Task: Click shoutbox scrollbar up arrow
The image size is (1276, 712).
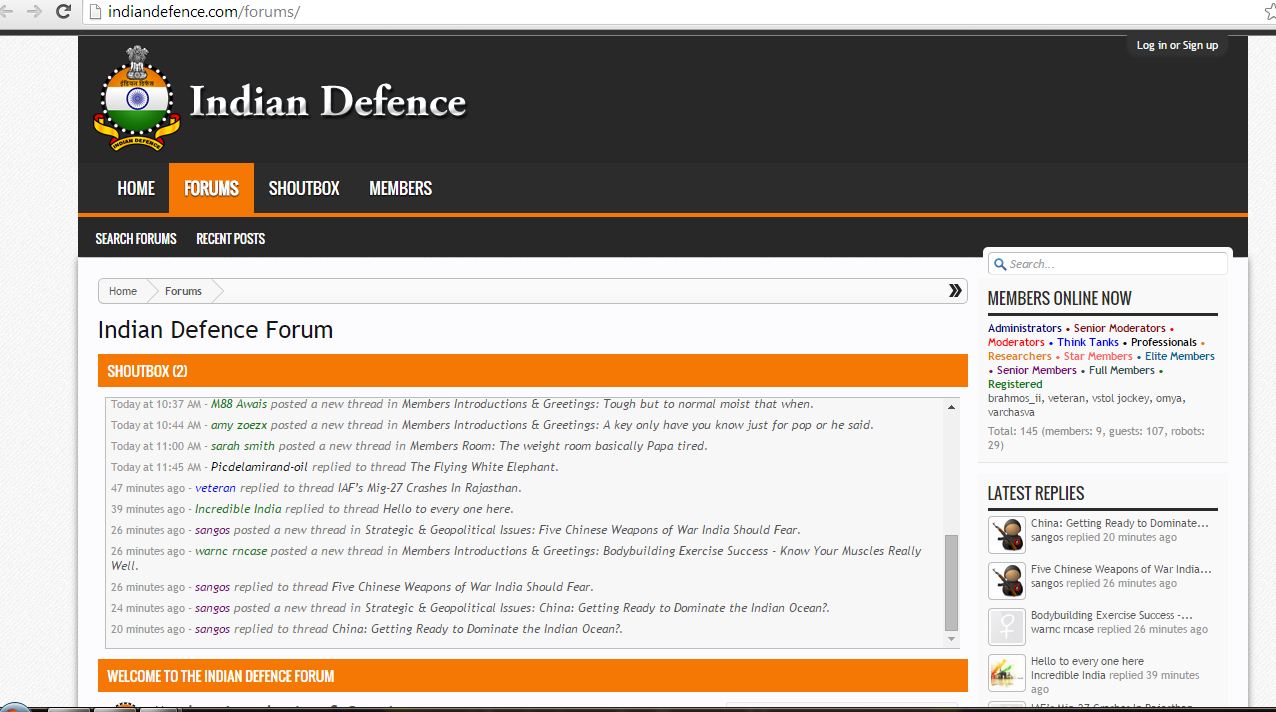Action: pos(951,406)
